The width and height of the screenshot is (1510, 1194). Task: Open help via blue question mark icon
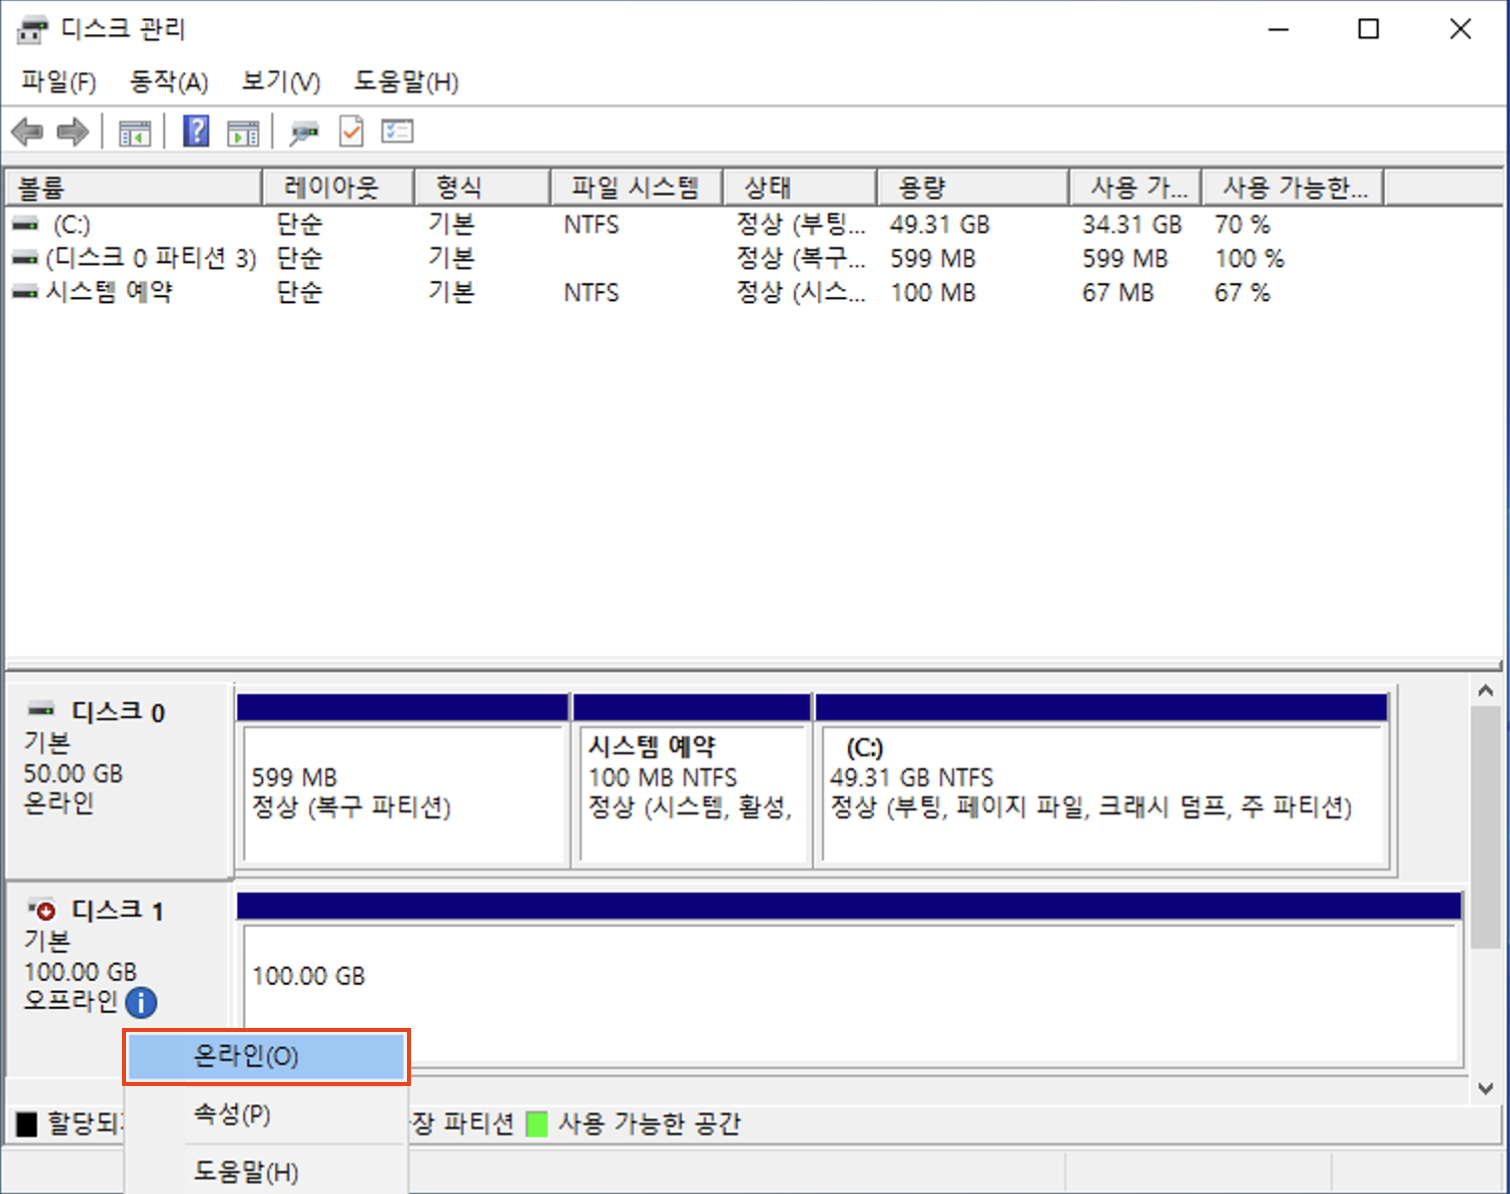coord(196,131)
